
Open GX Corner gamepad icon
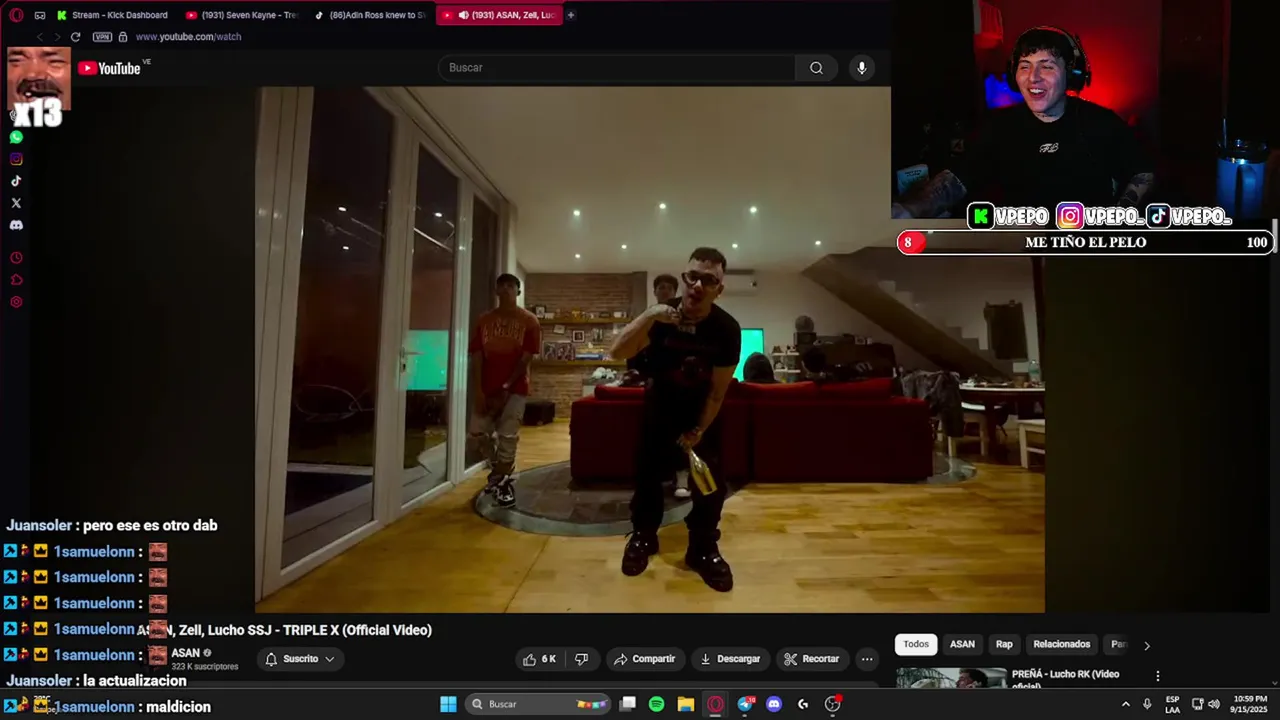(40, 15)
